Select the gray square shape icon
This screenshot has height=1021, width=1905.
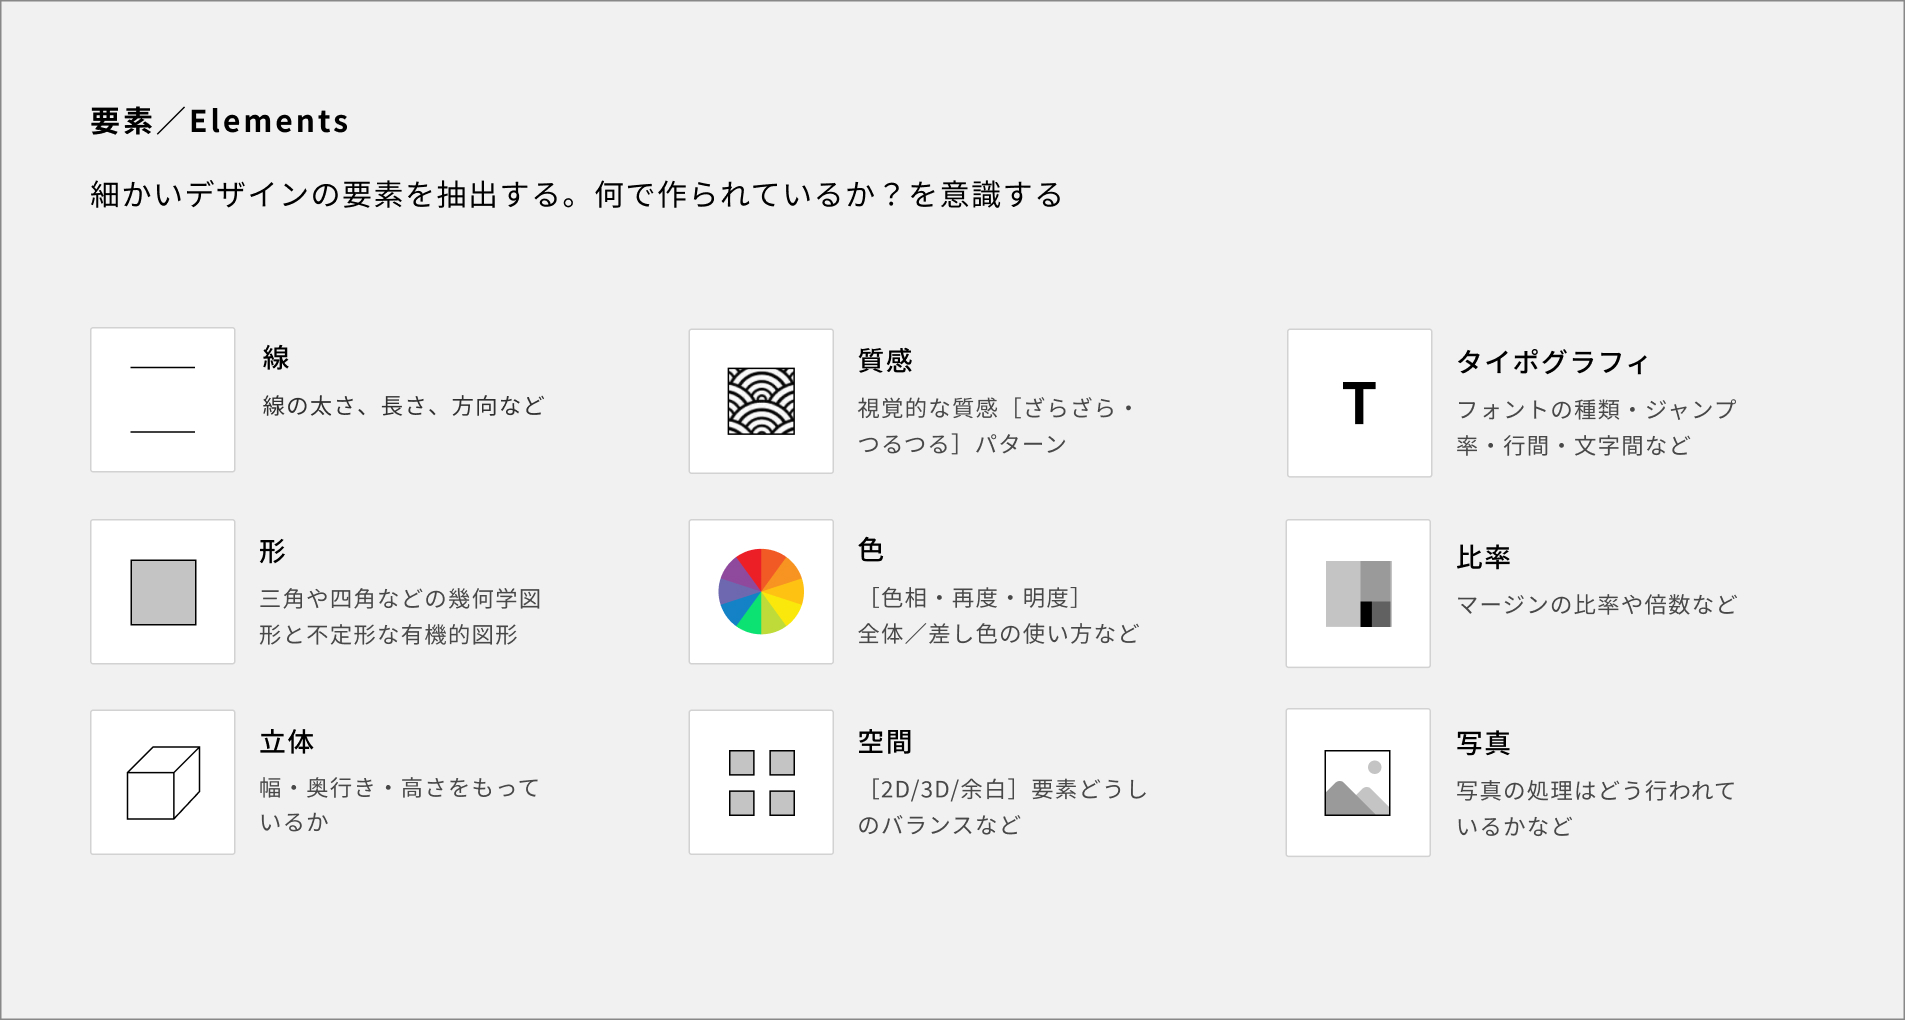click(163, 592)
